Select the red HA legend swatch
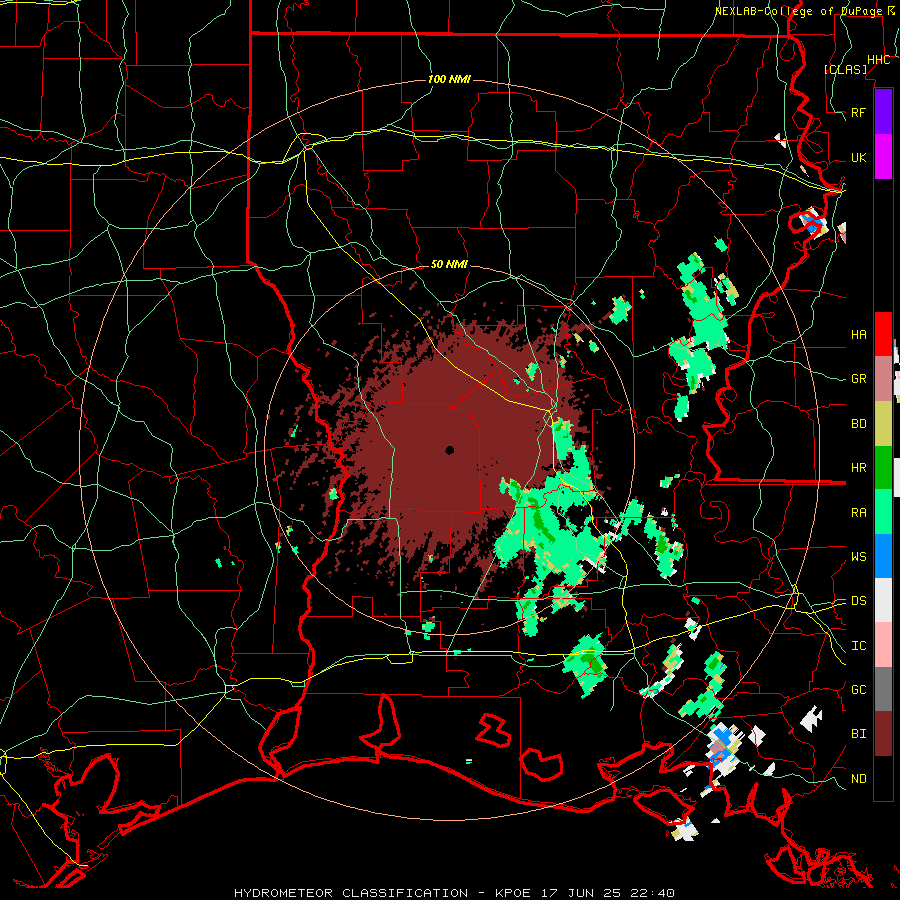900x900 pixels. [883, 334]
